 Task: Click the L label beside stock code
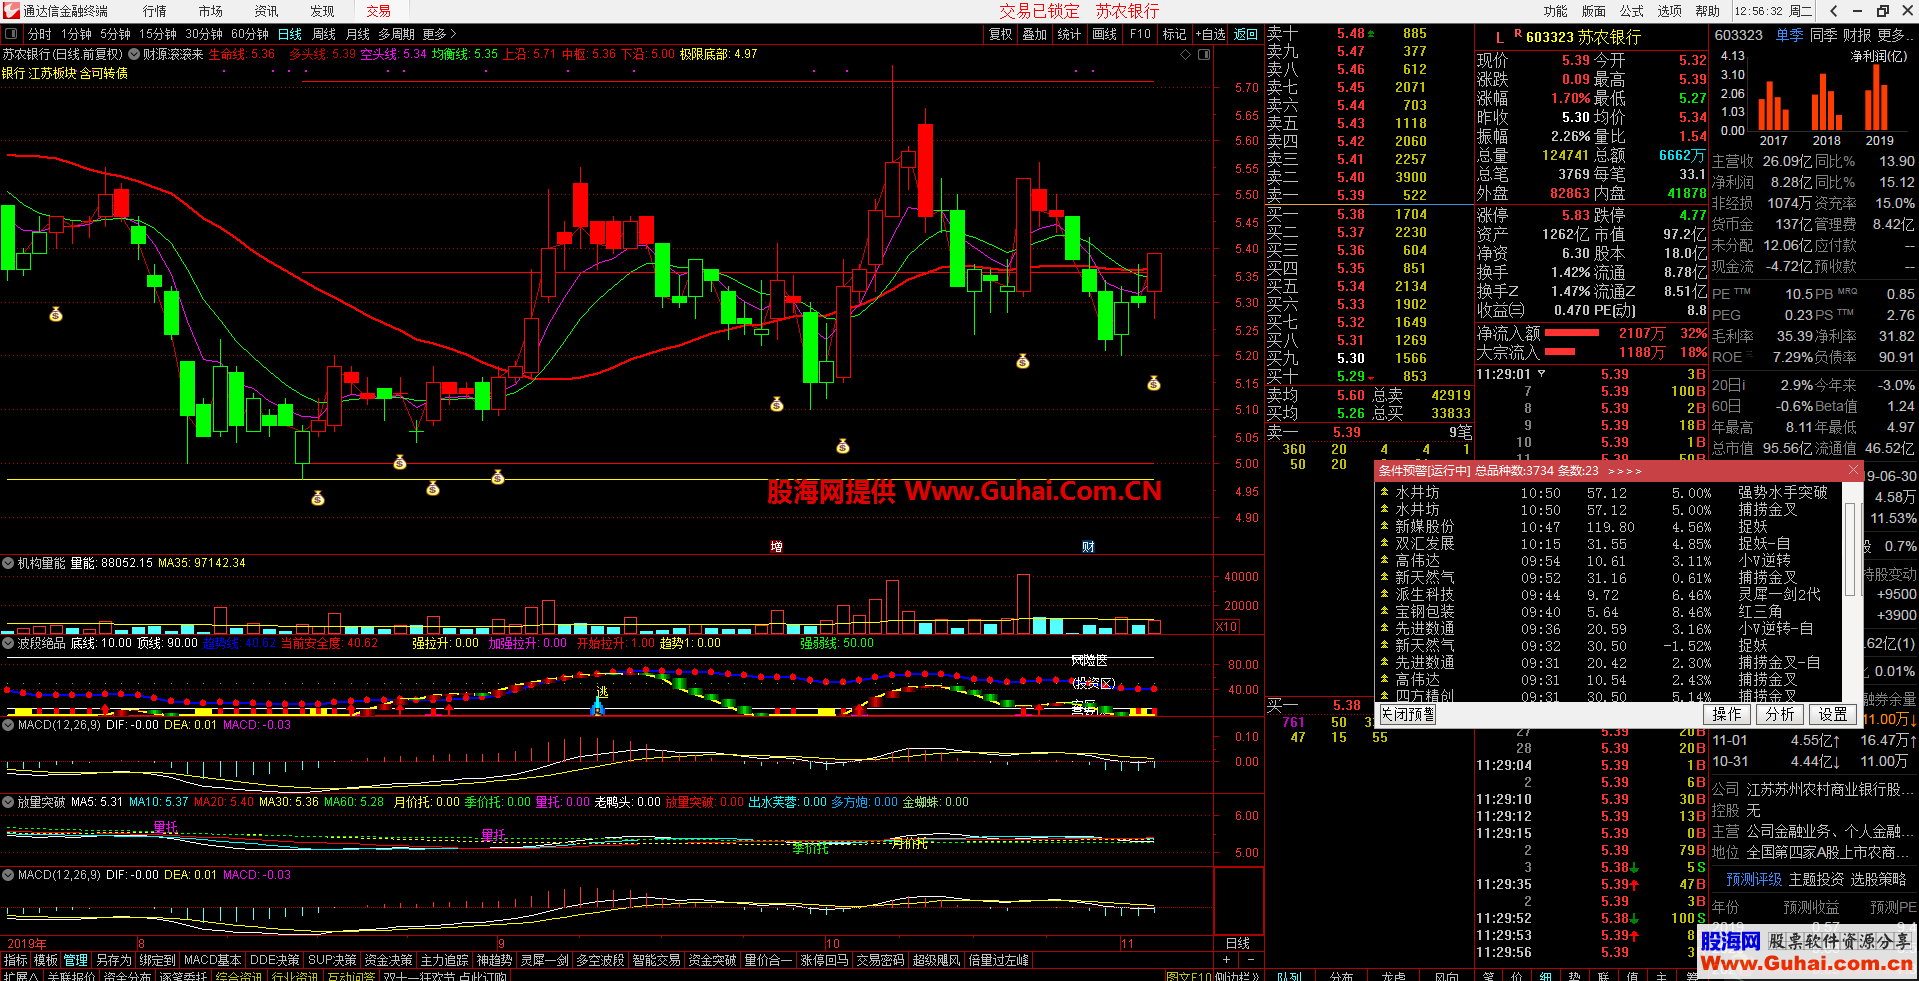(x=1500, y=37)
